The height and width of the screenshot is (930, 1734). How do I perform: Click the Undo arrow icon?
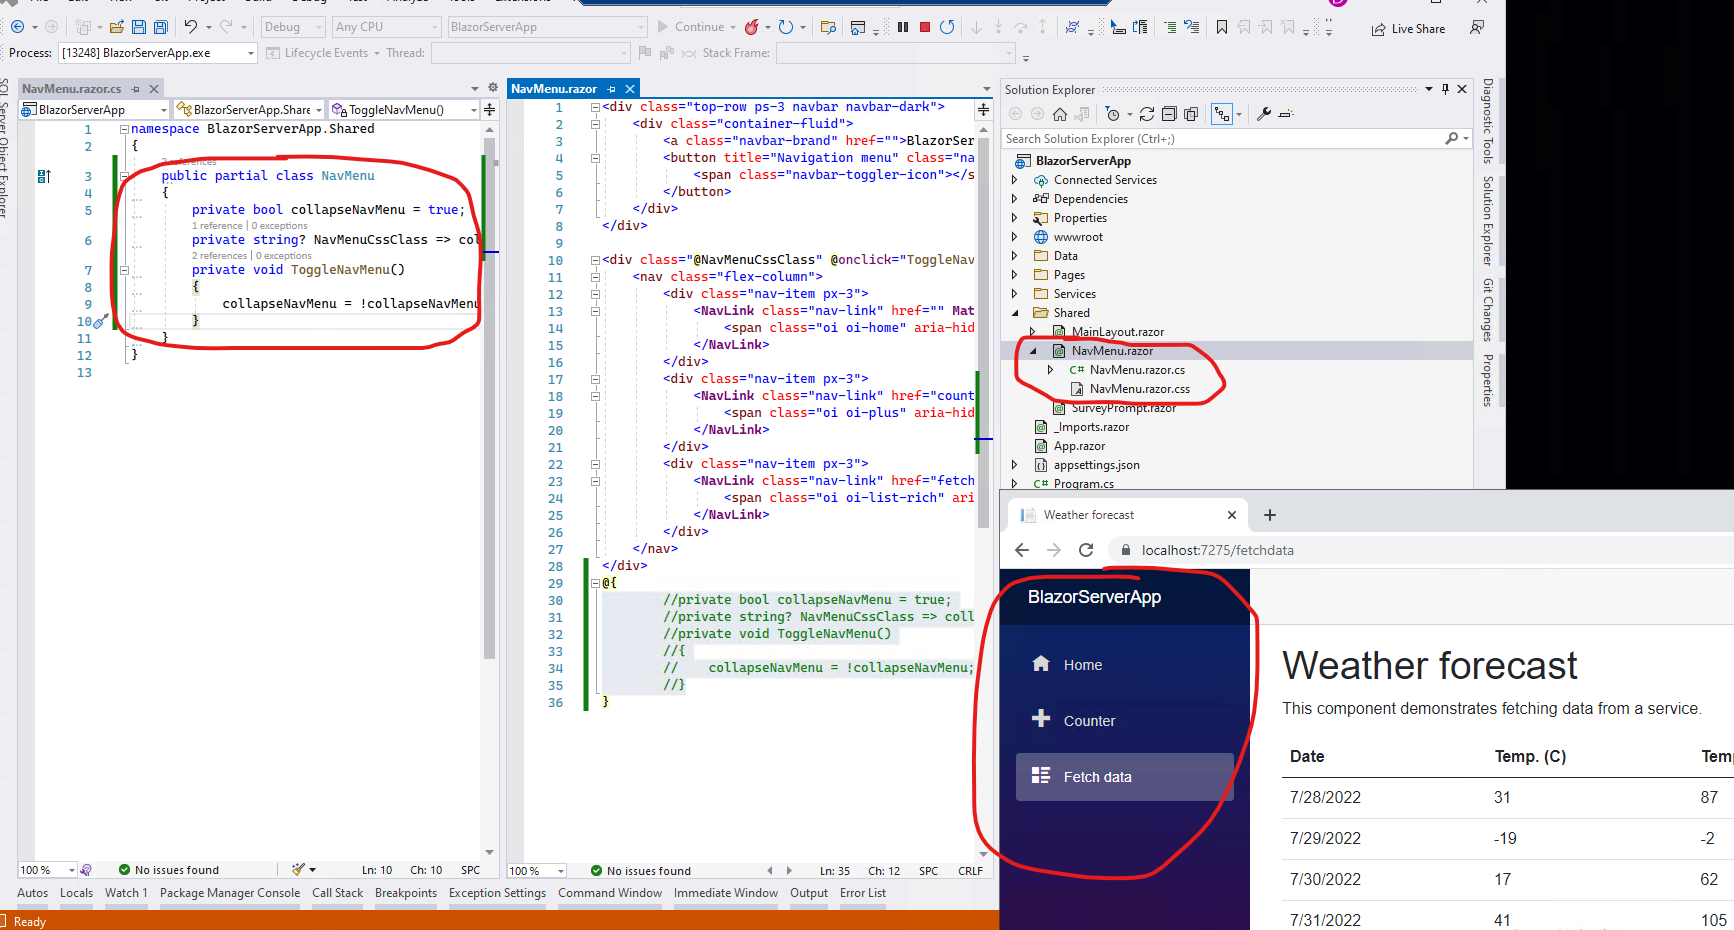coord(190,27)
